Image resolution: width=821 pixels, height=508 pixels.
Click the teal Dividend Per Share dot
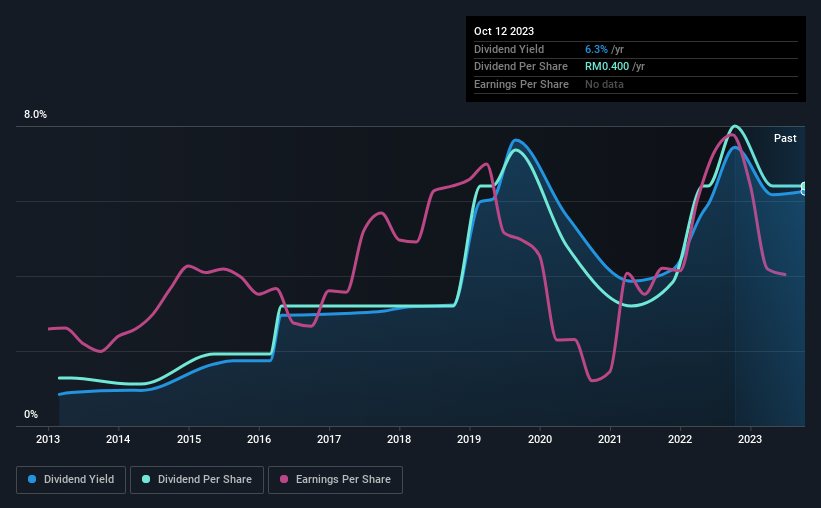(146, 479)
